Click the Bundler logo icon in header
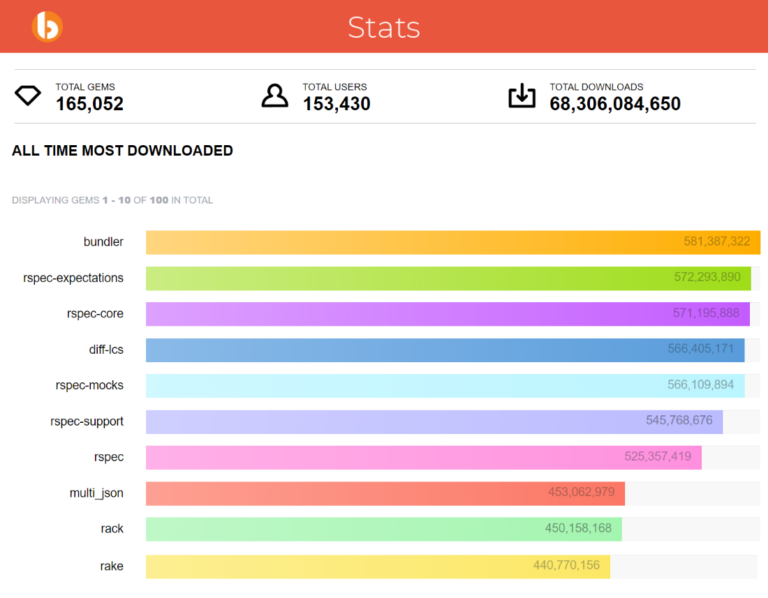768x598 pixels. pos(46,26)
